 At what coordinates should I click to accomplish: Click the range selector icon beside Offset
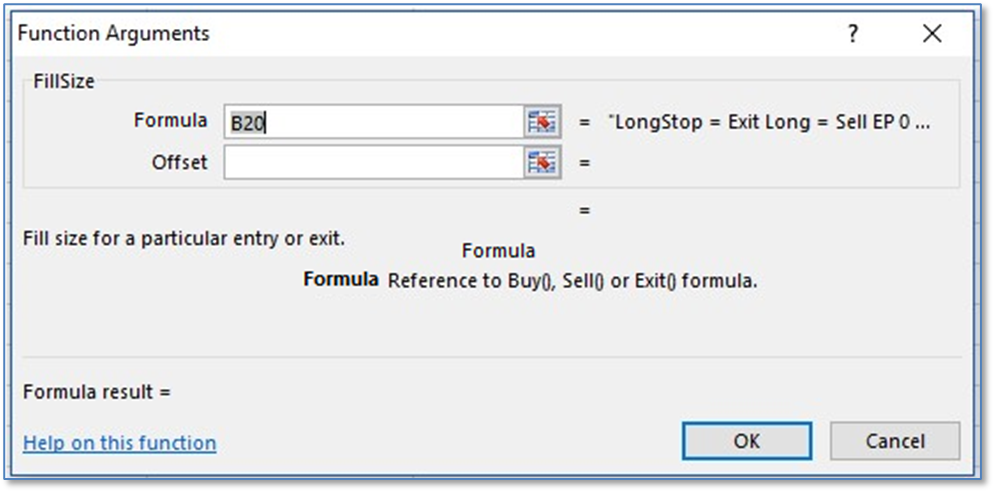point(541,162)
